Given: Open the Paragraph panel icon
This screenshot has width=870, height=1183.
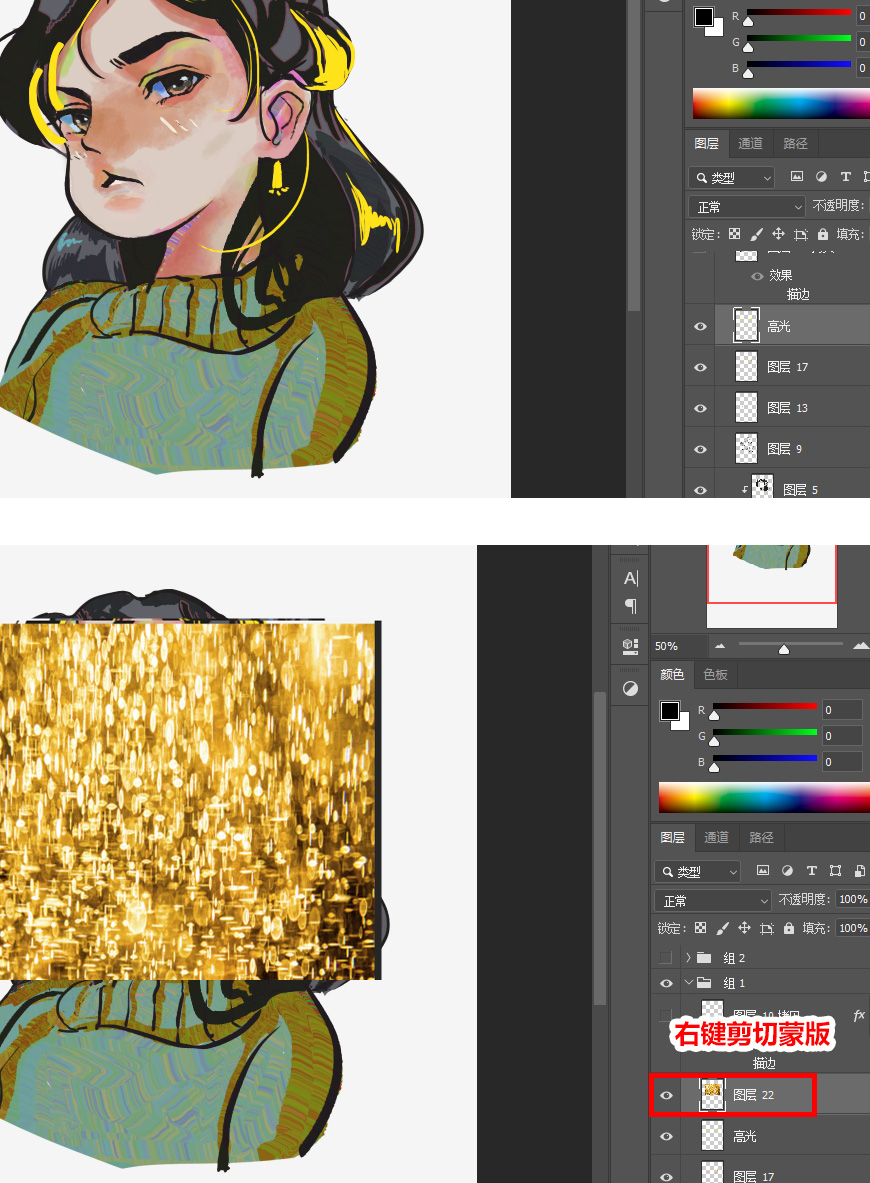Looking at the screenshot, I should click(630, 606).
